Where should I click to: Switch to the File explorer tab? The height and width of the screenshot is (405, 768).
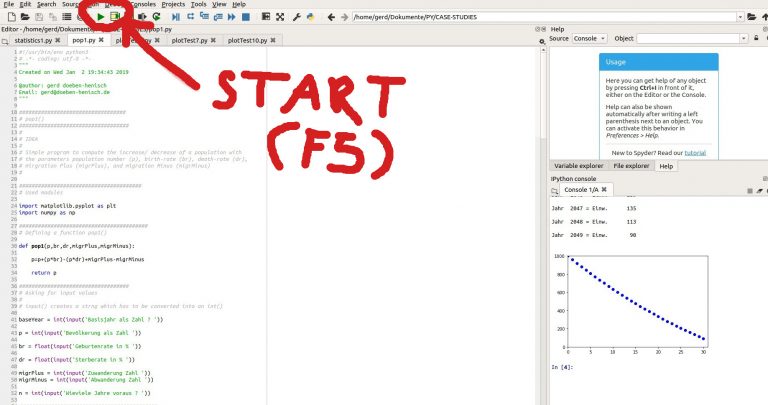pyautogui.click(x=631, y=166)
